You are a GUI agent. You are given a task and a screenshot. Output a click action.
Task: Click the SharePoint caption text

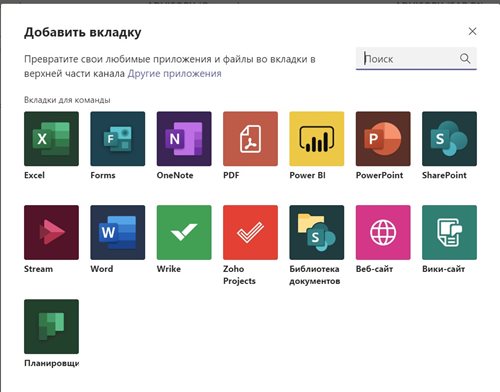point(444,175)
